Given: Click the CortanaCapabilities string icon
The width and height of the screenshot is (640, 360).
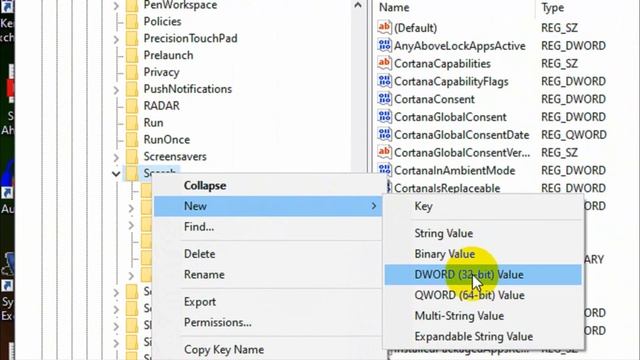Looking at the screenshot, I should click(384, 63).
